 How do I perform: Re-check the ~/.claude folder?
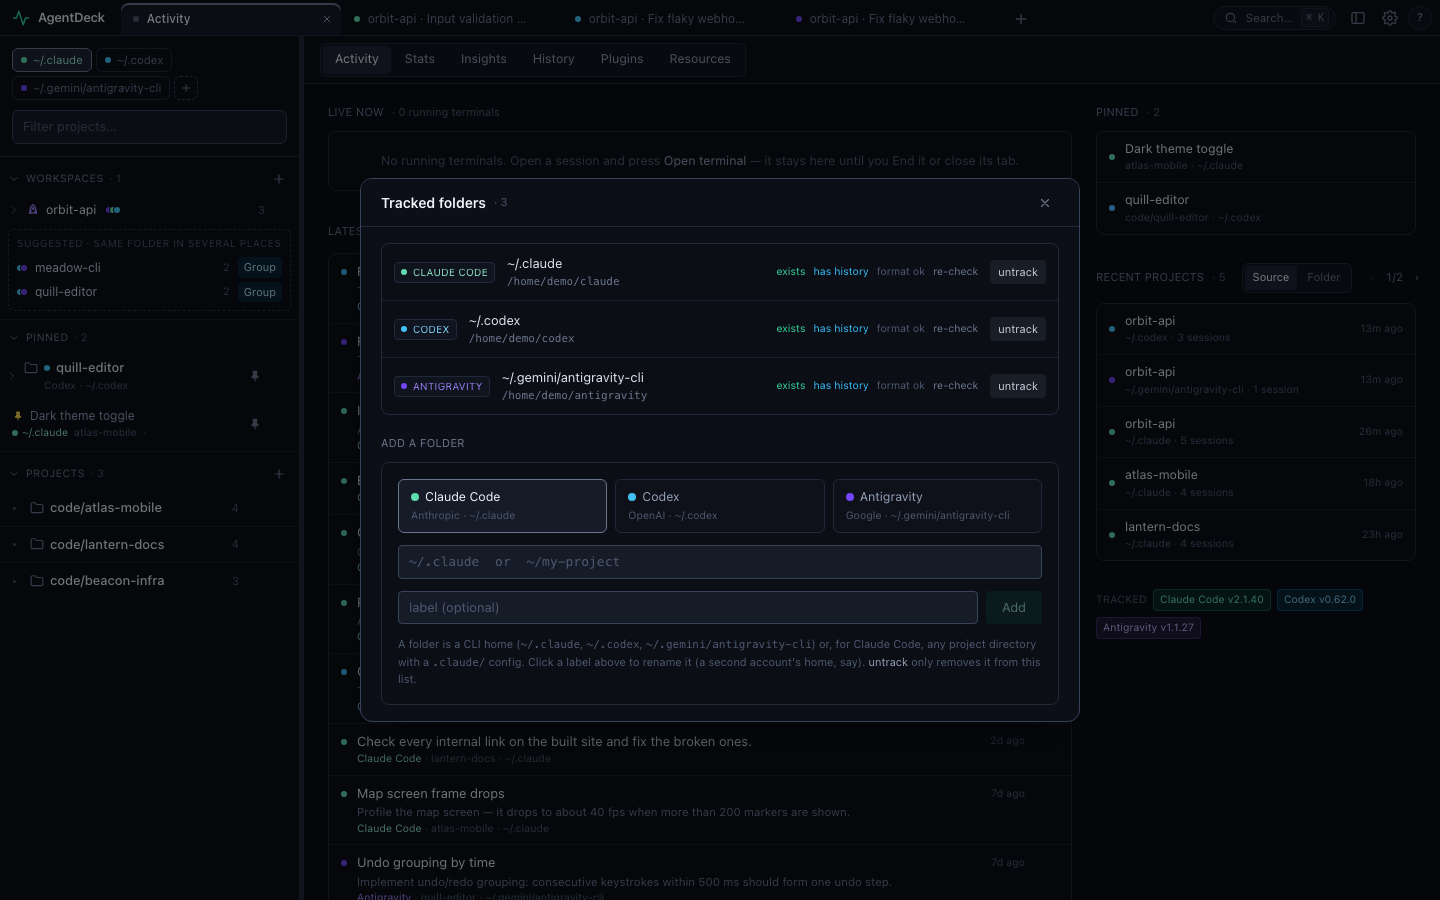click(x=956, y=272)
